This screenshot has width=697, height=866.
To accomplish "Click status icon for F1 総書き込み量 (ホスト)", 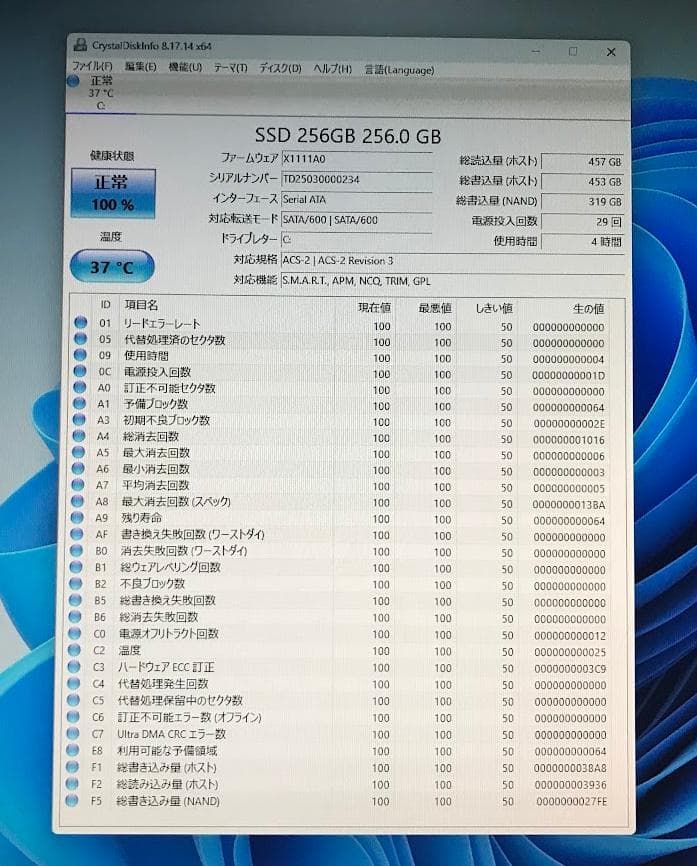I will (x=72, y=767).
